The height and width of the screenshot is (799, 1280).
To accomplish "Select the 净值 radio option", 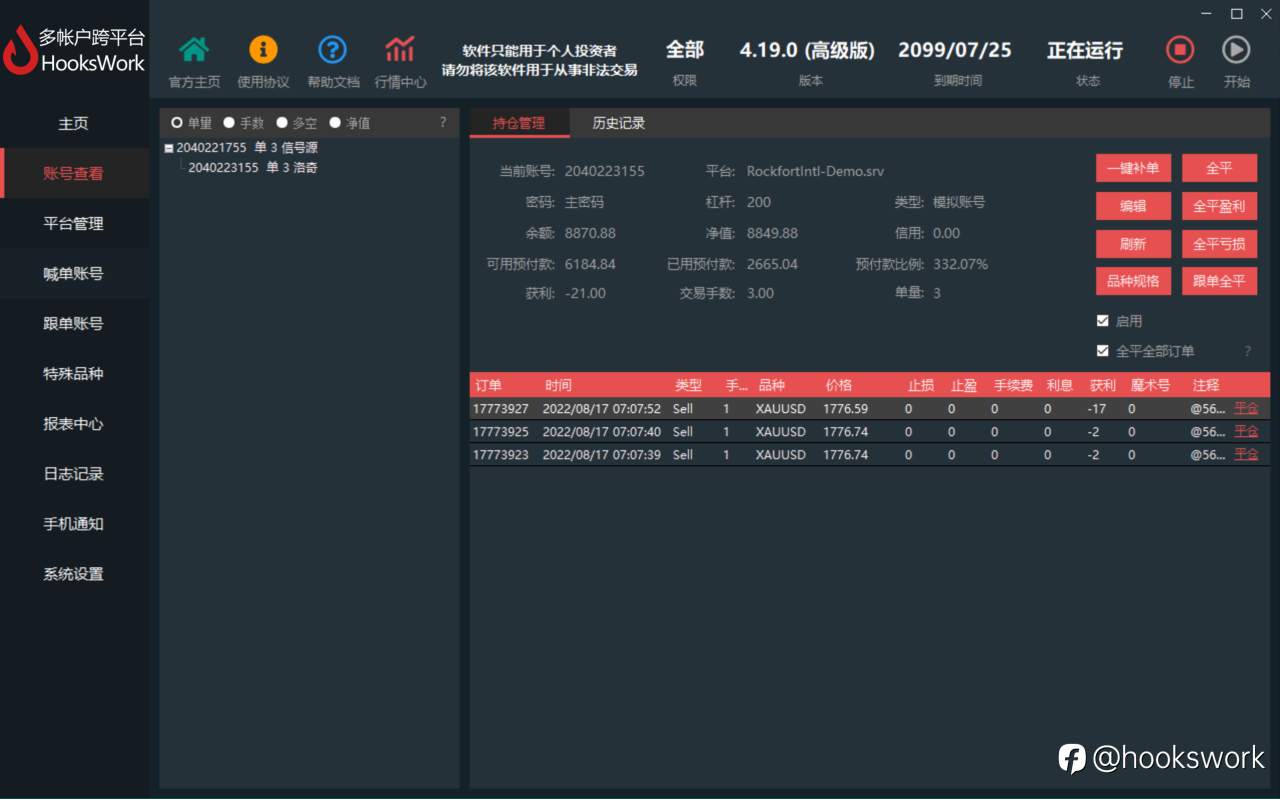I will (x=335, y=123).
